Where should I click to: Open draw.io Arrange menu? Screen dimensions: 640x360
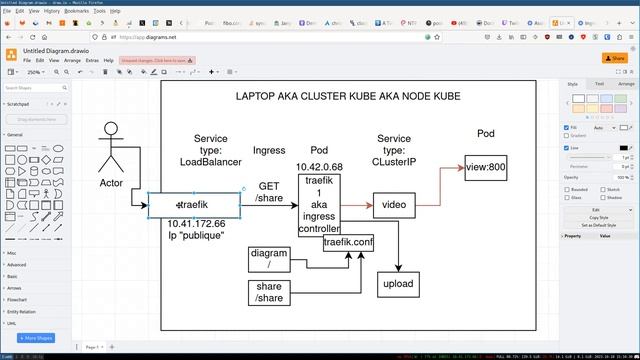[72, 60]
